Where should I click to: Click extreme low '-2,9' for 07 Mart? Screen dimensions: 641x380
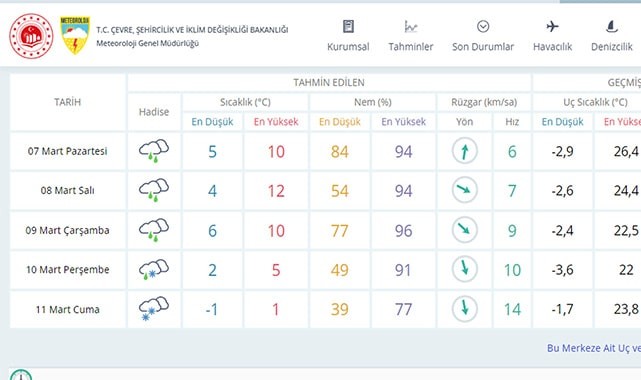coord(563,152)
